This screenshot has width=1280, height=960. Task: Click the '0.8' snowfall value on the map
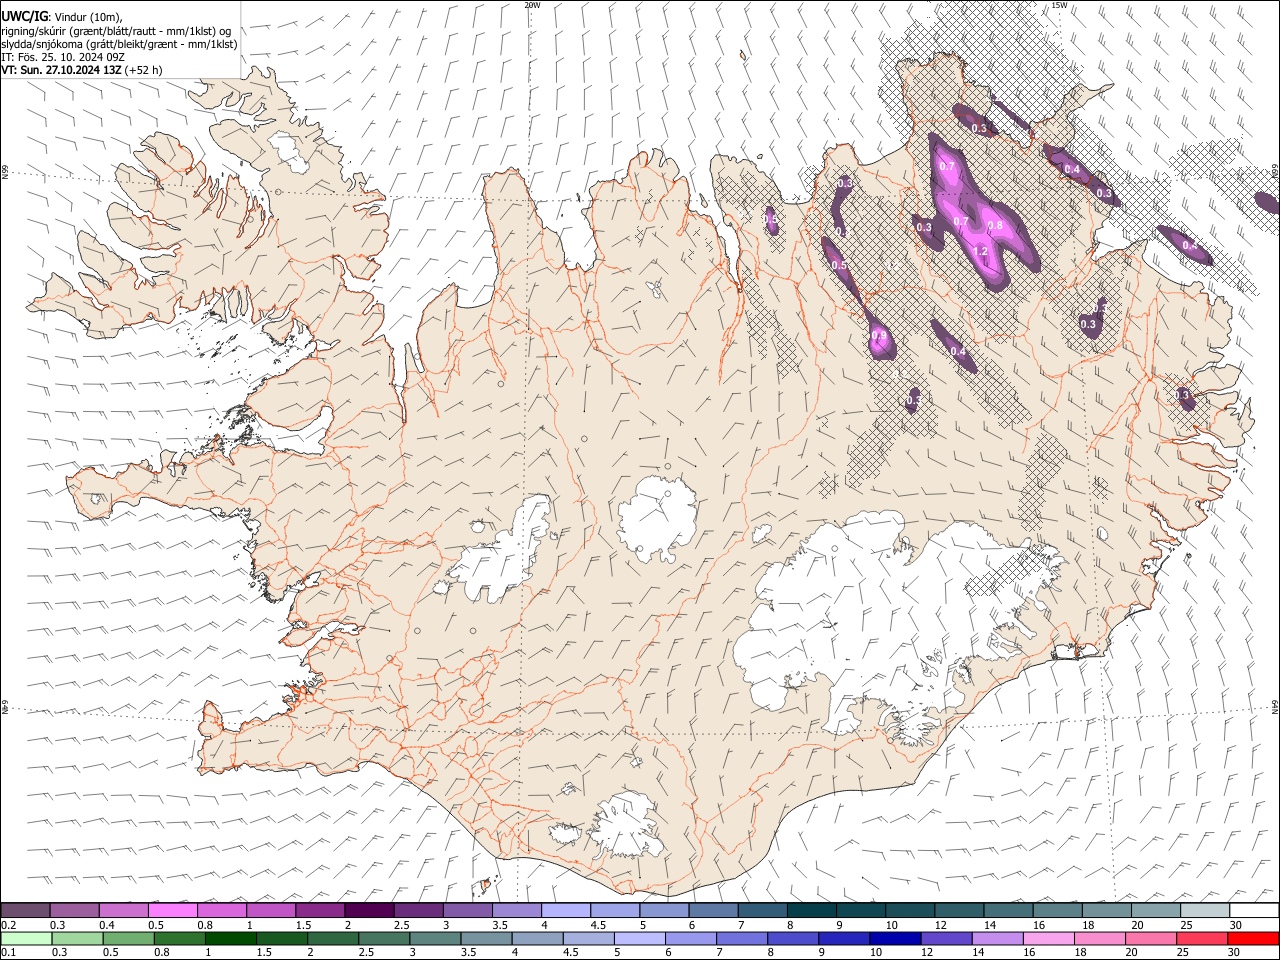pyautogui.click(x=995, y=226)
